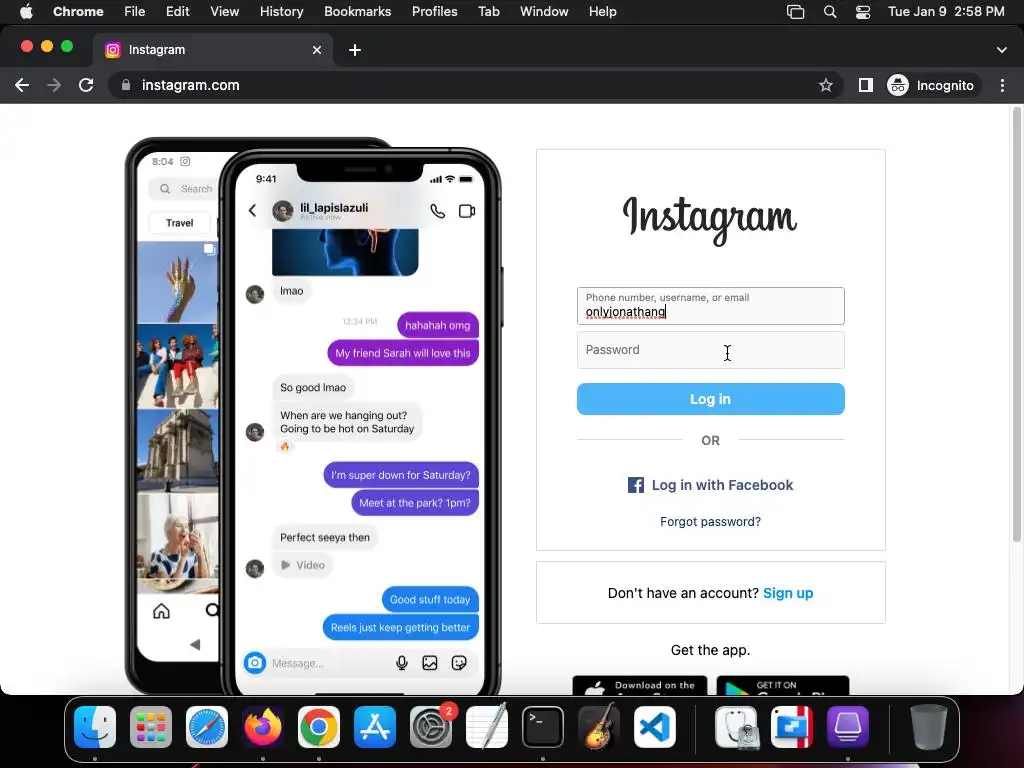Open the Edit menu
1024x768 pixels.
[x=177, y=11]
